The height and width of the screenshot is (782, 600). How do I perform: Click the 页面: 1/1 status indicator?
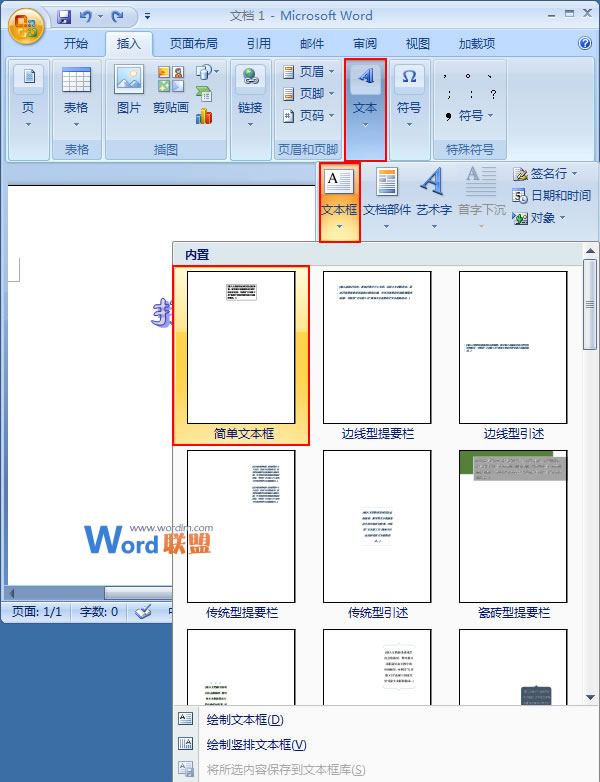[37, 612]
